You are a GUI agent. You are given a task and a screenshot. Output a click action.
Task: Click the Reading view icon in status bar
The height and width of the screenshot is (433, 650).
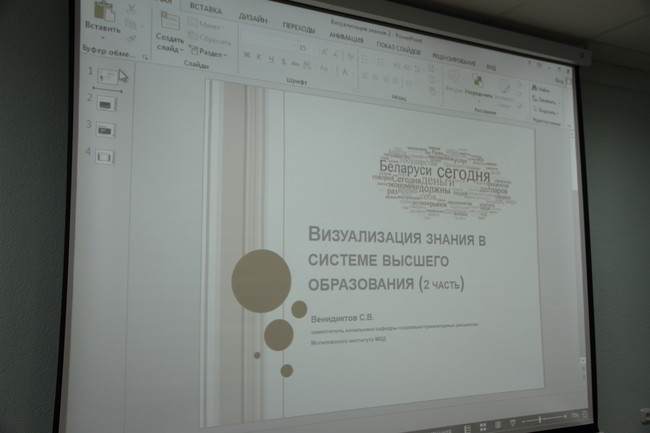(498, 425)
